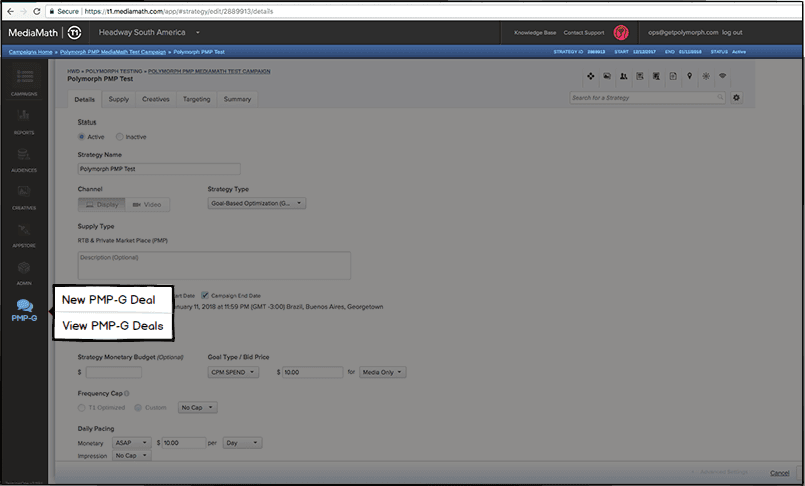
Task: Reload the page in the browser
Action: pyautogui.click(x=36, y=11)
